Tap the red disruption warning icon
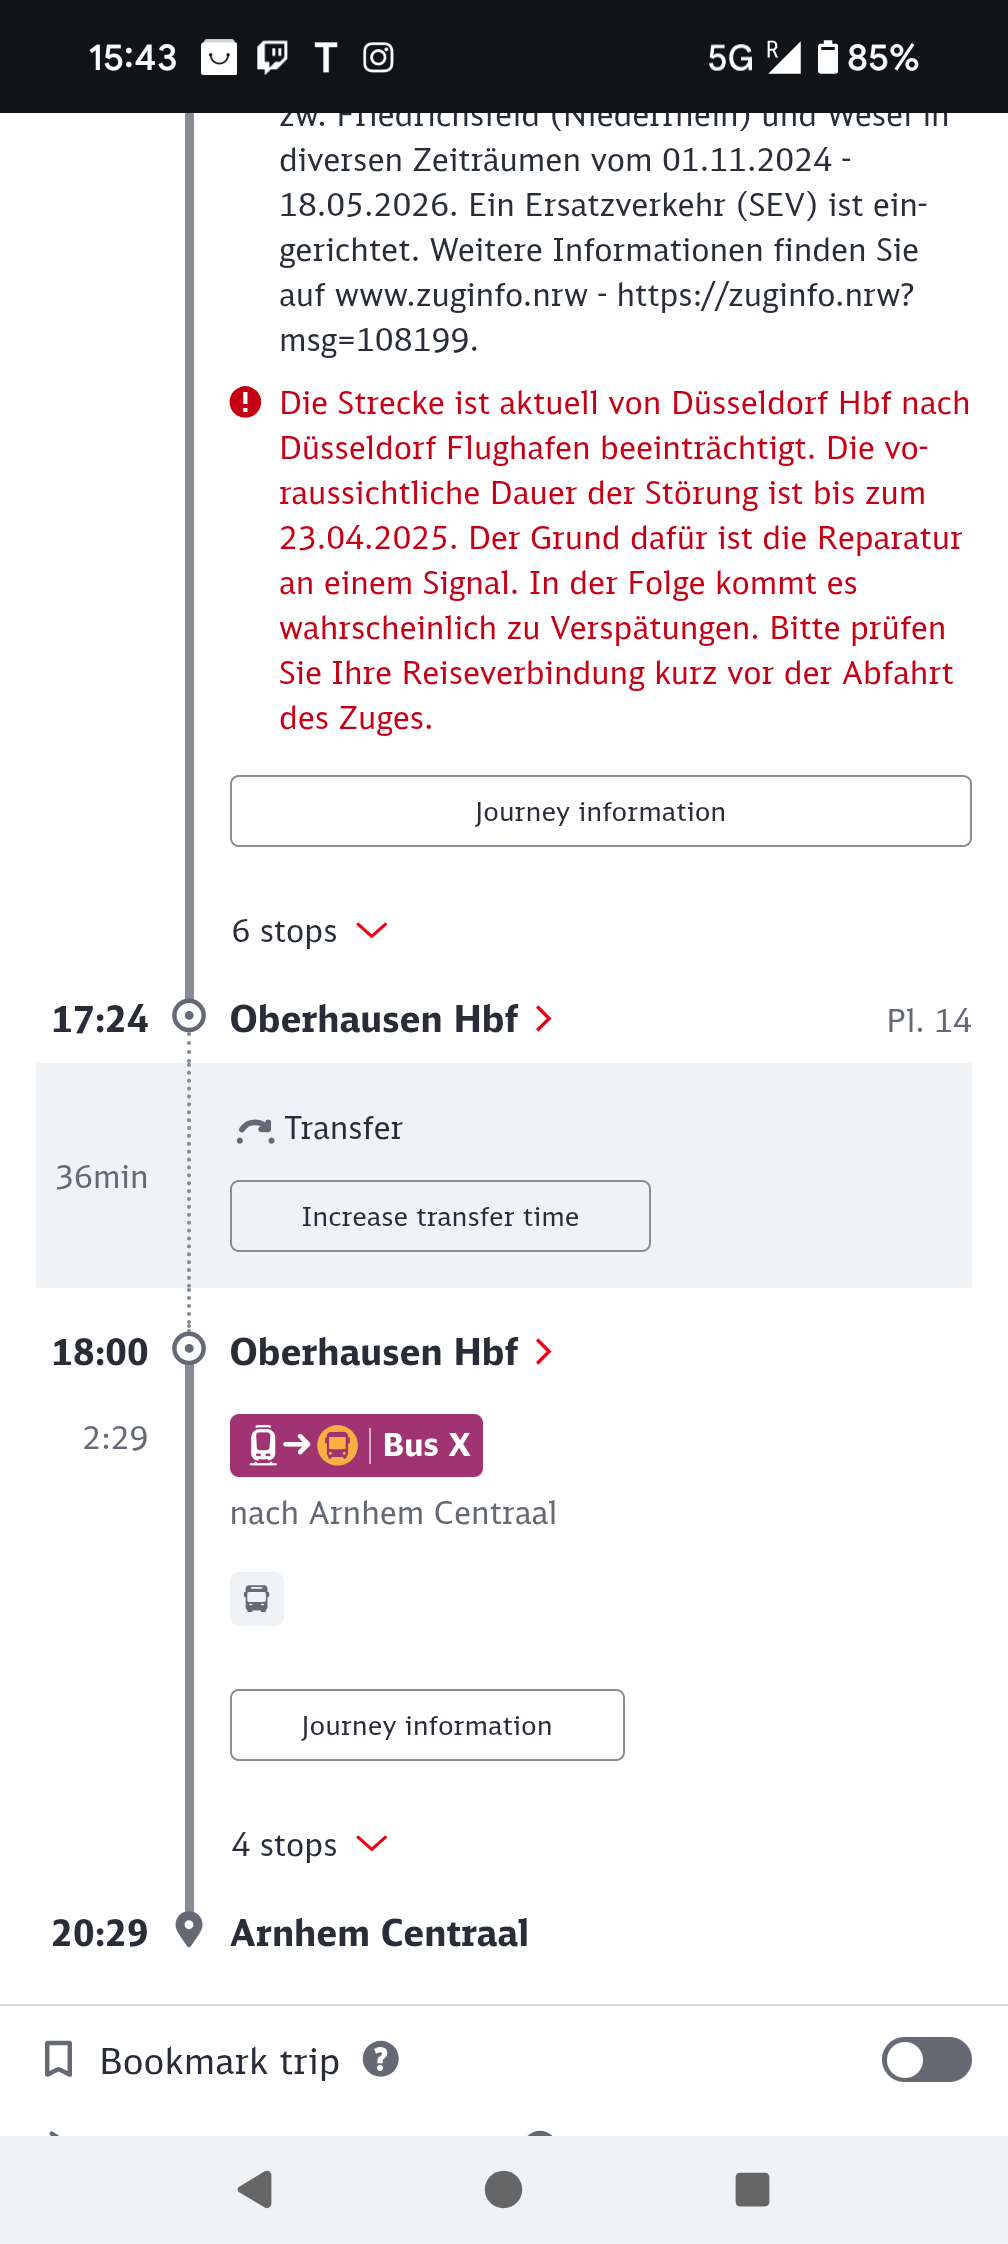The width and height of the screenshot is (1008, 2244). pos(245,402)
